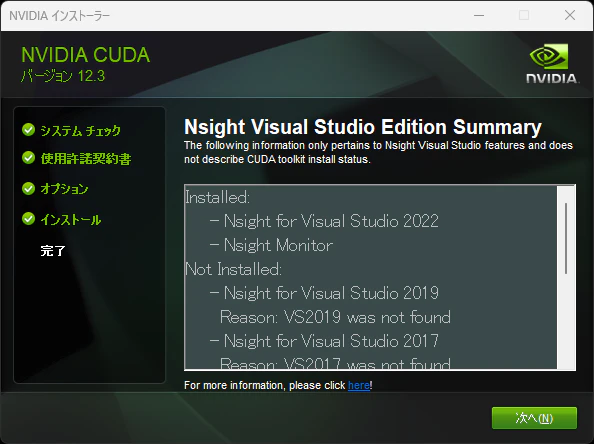Select the 完了 step label
This screenshot has width=594, height=444.
[53, 251]
